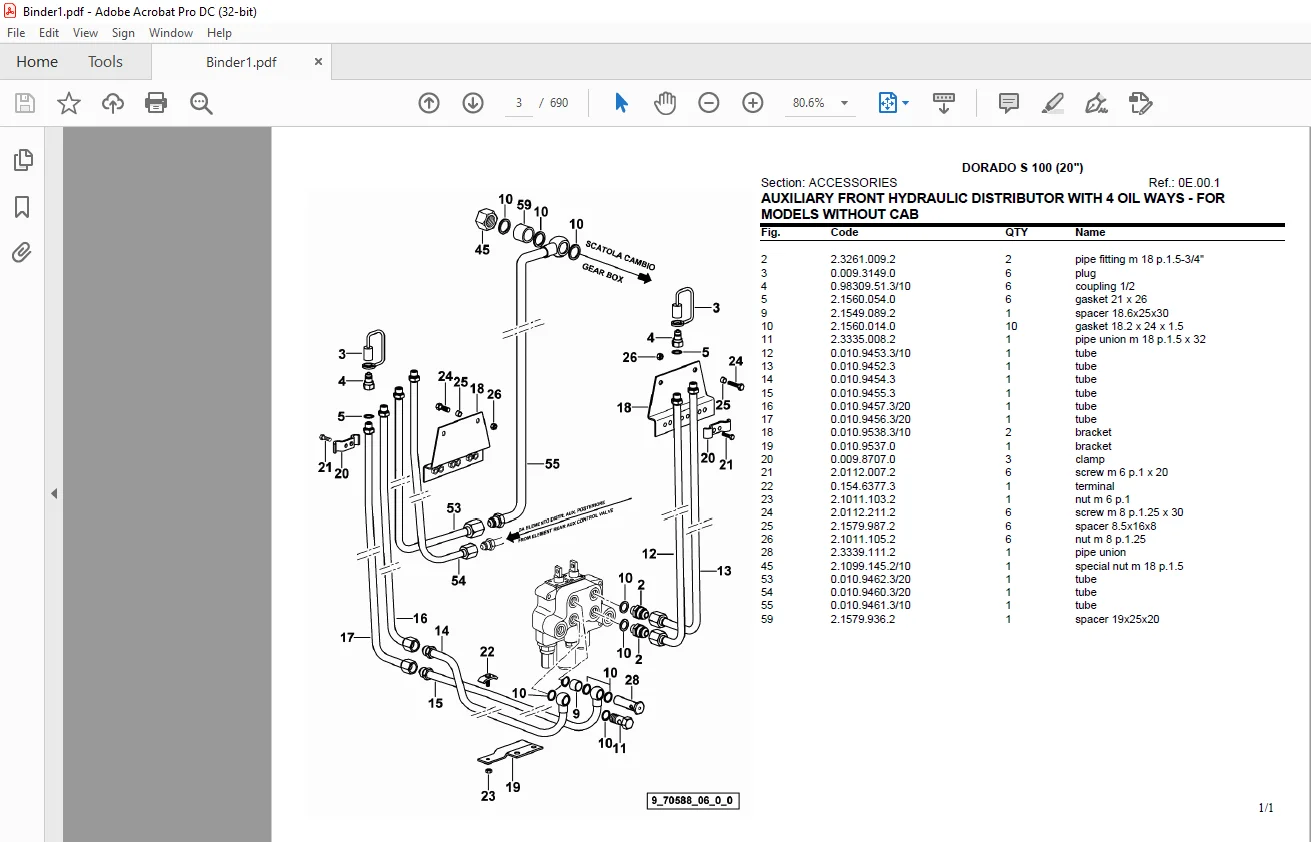The height and width of the screenshot is (842, 1311).
Task: Select the highlighter pen tool
Action: click(x=1052, y=103)
